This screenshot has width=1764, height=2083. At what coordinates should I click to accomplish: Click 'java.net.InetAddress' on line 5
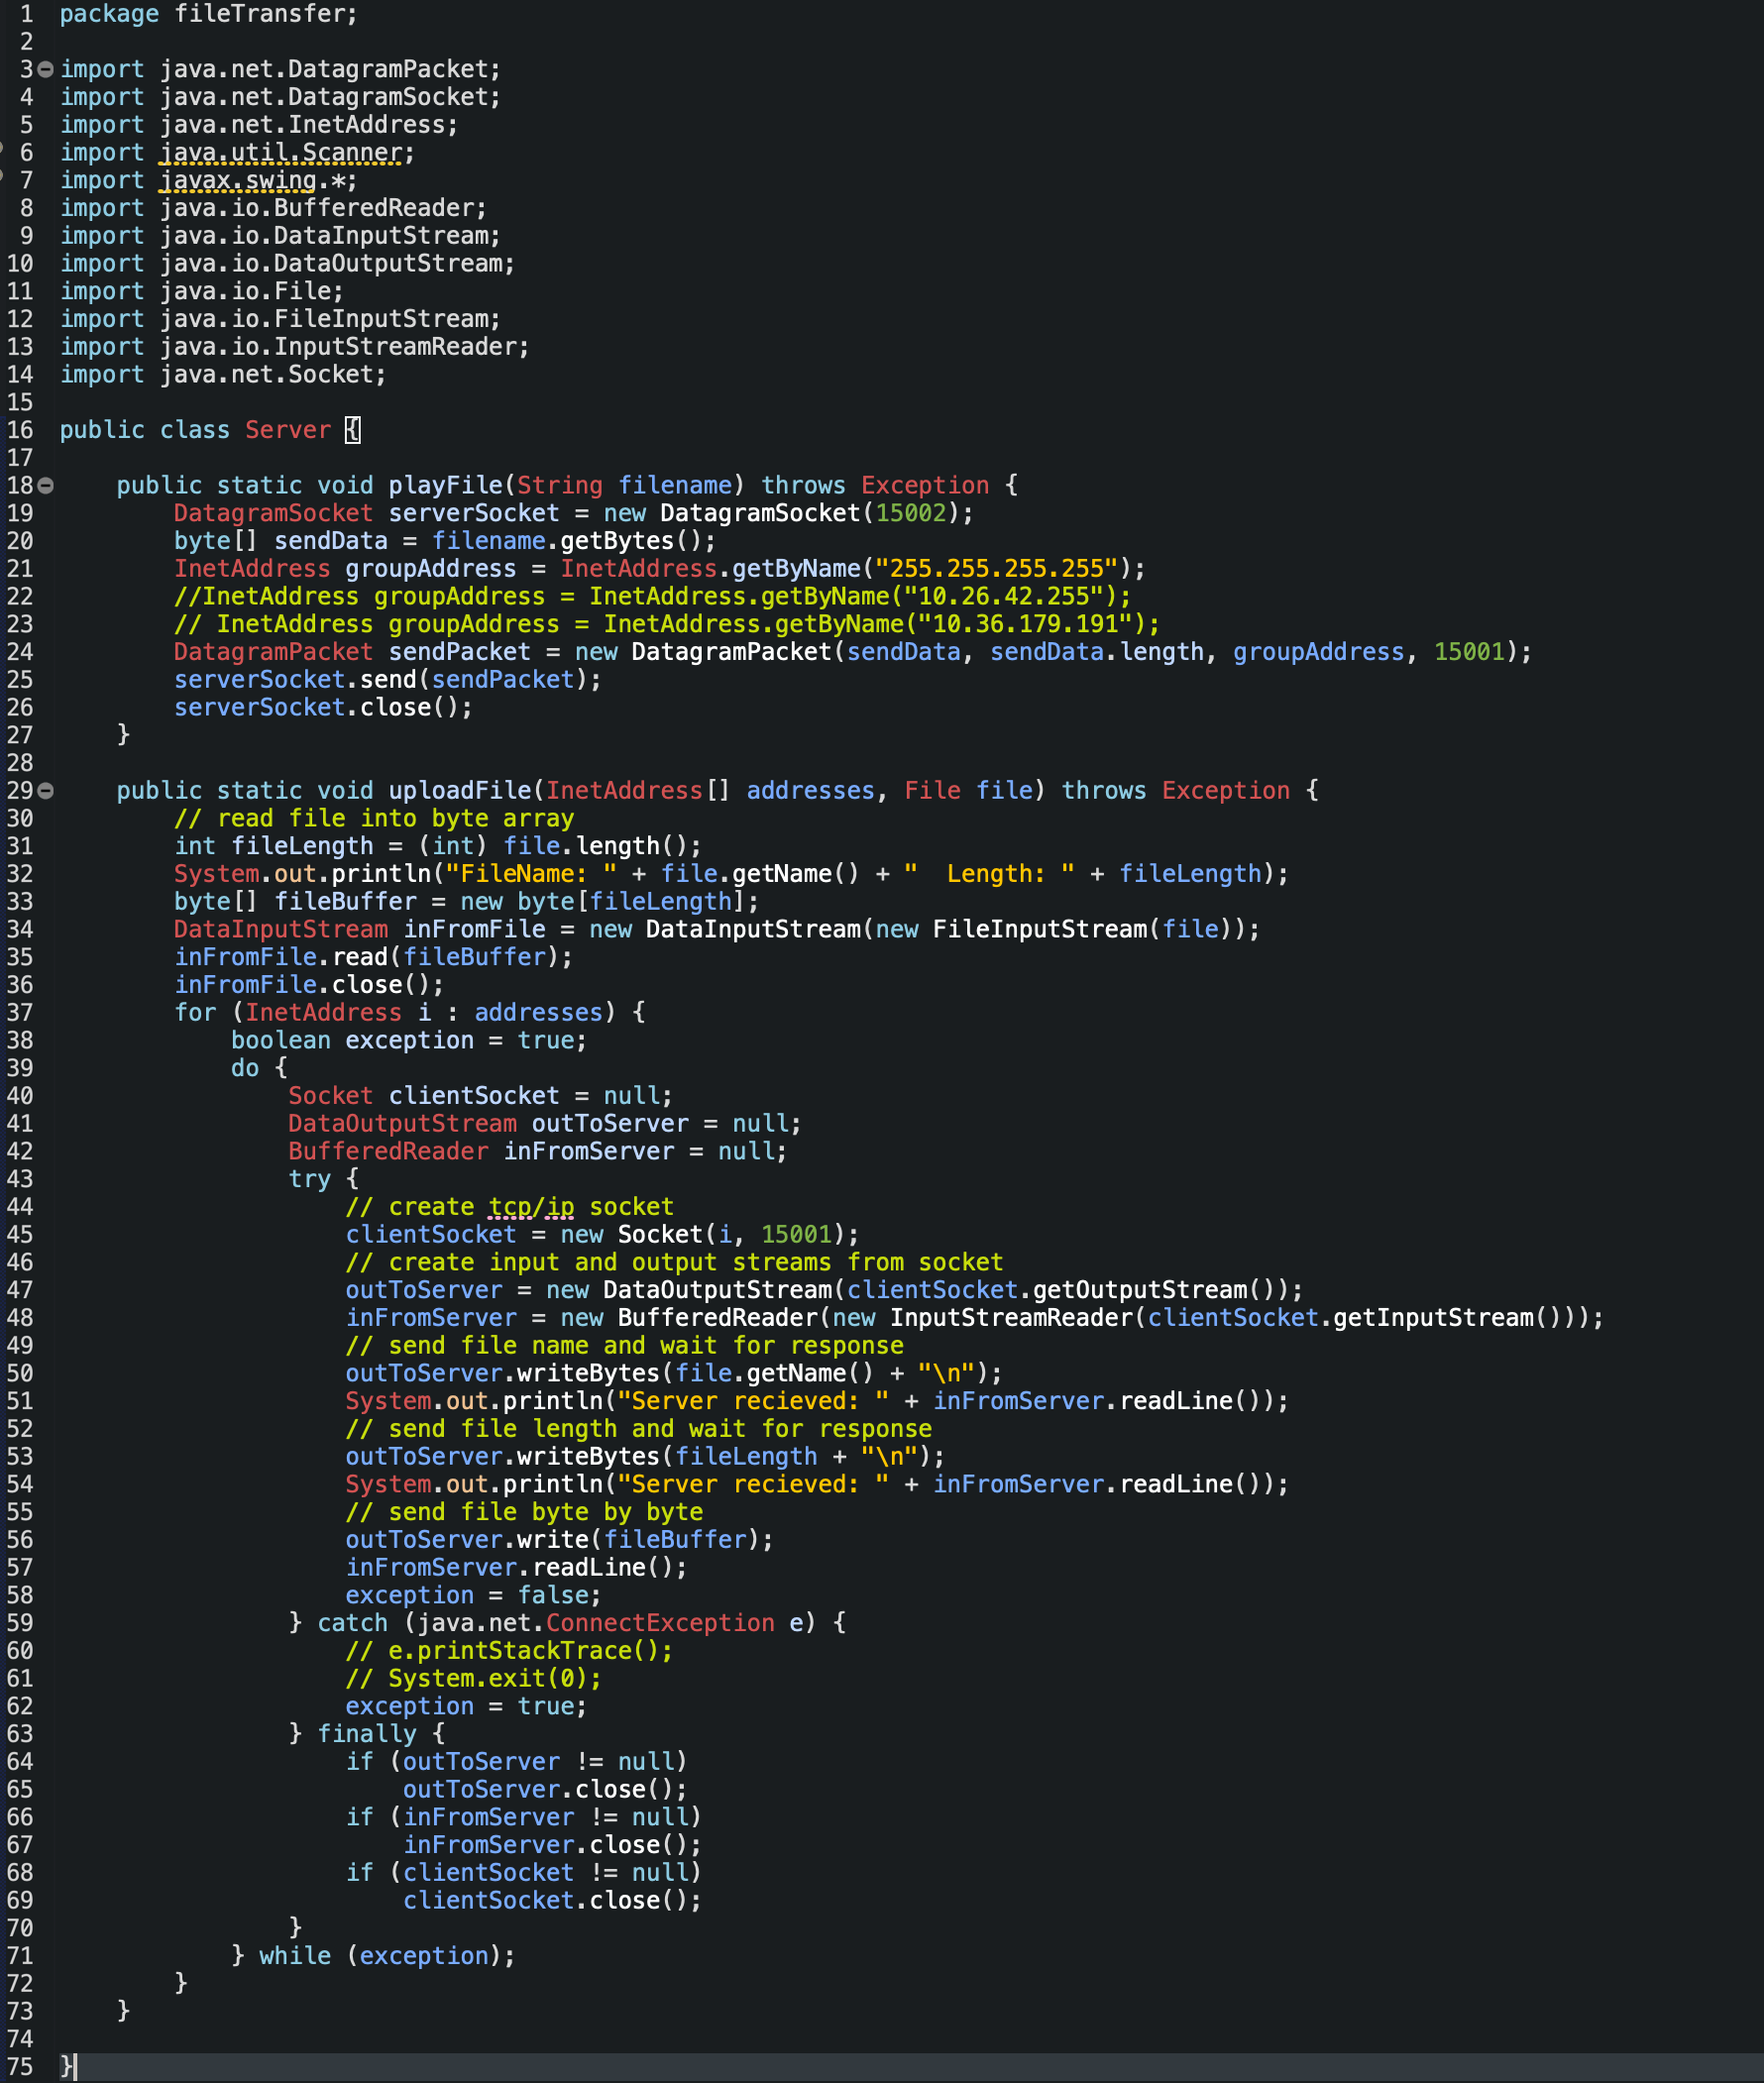coord(302,125)
